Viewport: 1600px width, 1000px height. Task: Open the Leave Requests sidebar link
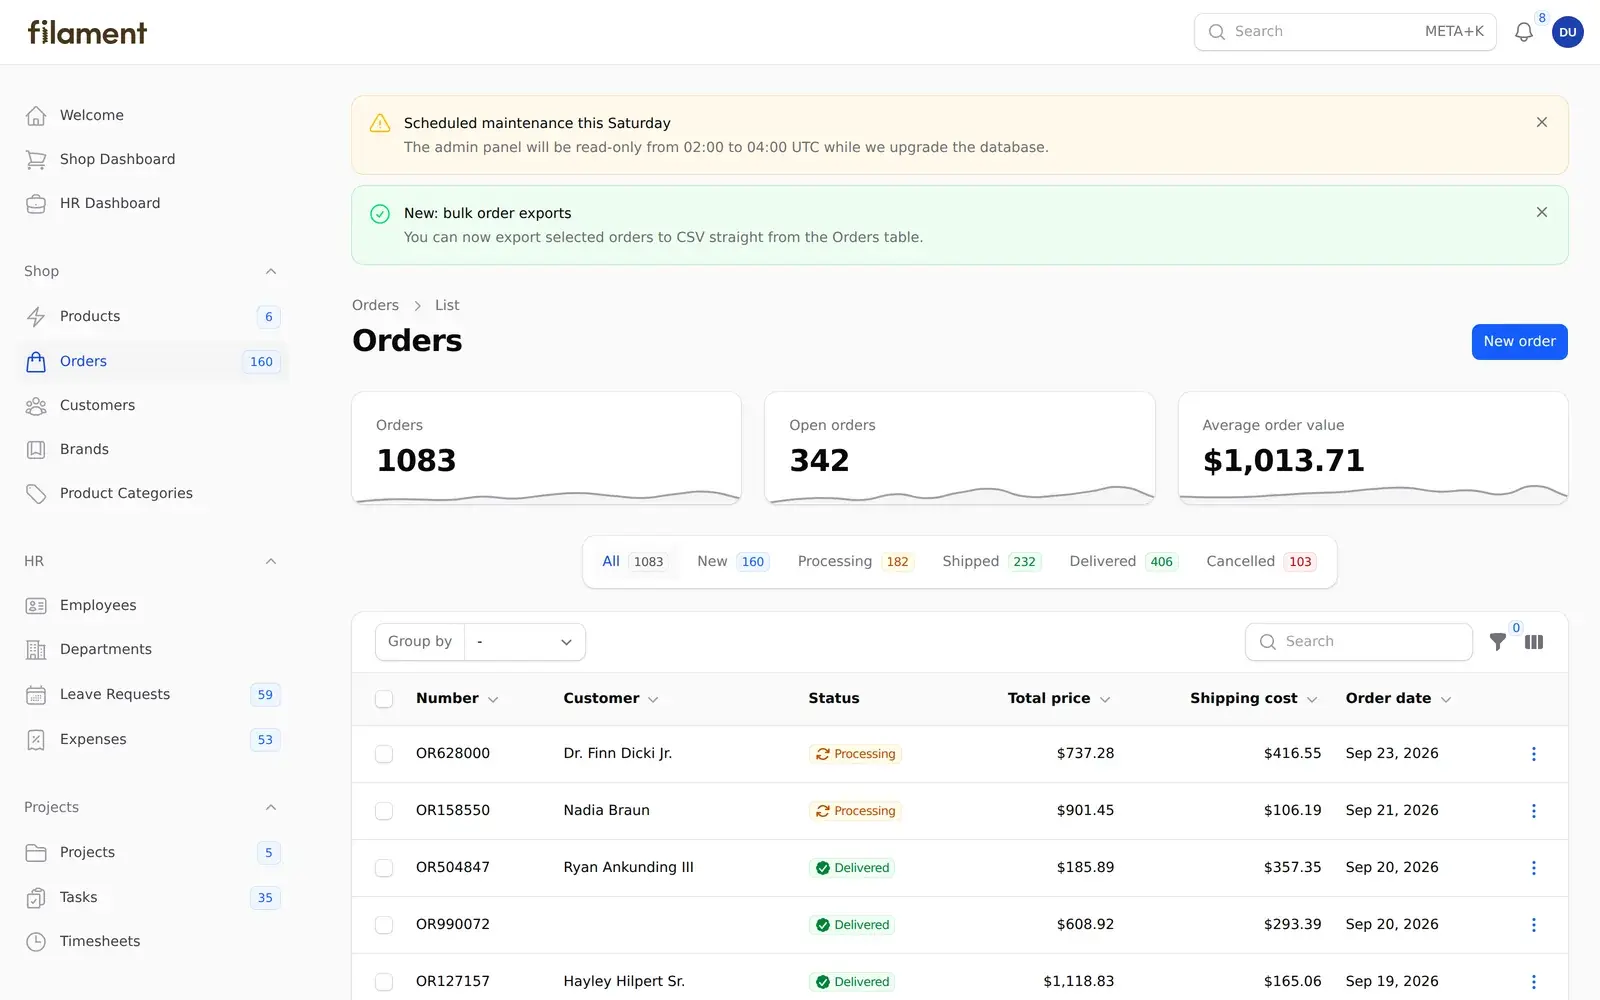152,695
